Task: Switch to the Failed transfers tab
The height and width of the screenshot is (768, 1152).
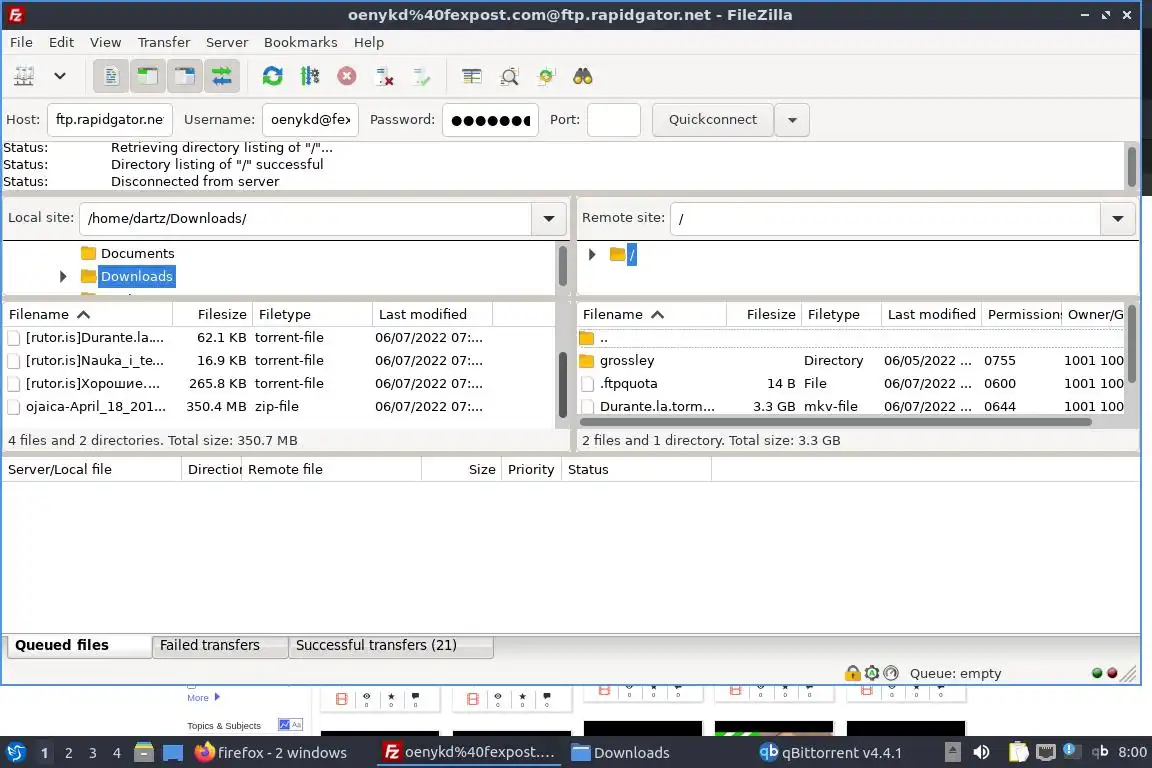Action: 220,646
